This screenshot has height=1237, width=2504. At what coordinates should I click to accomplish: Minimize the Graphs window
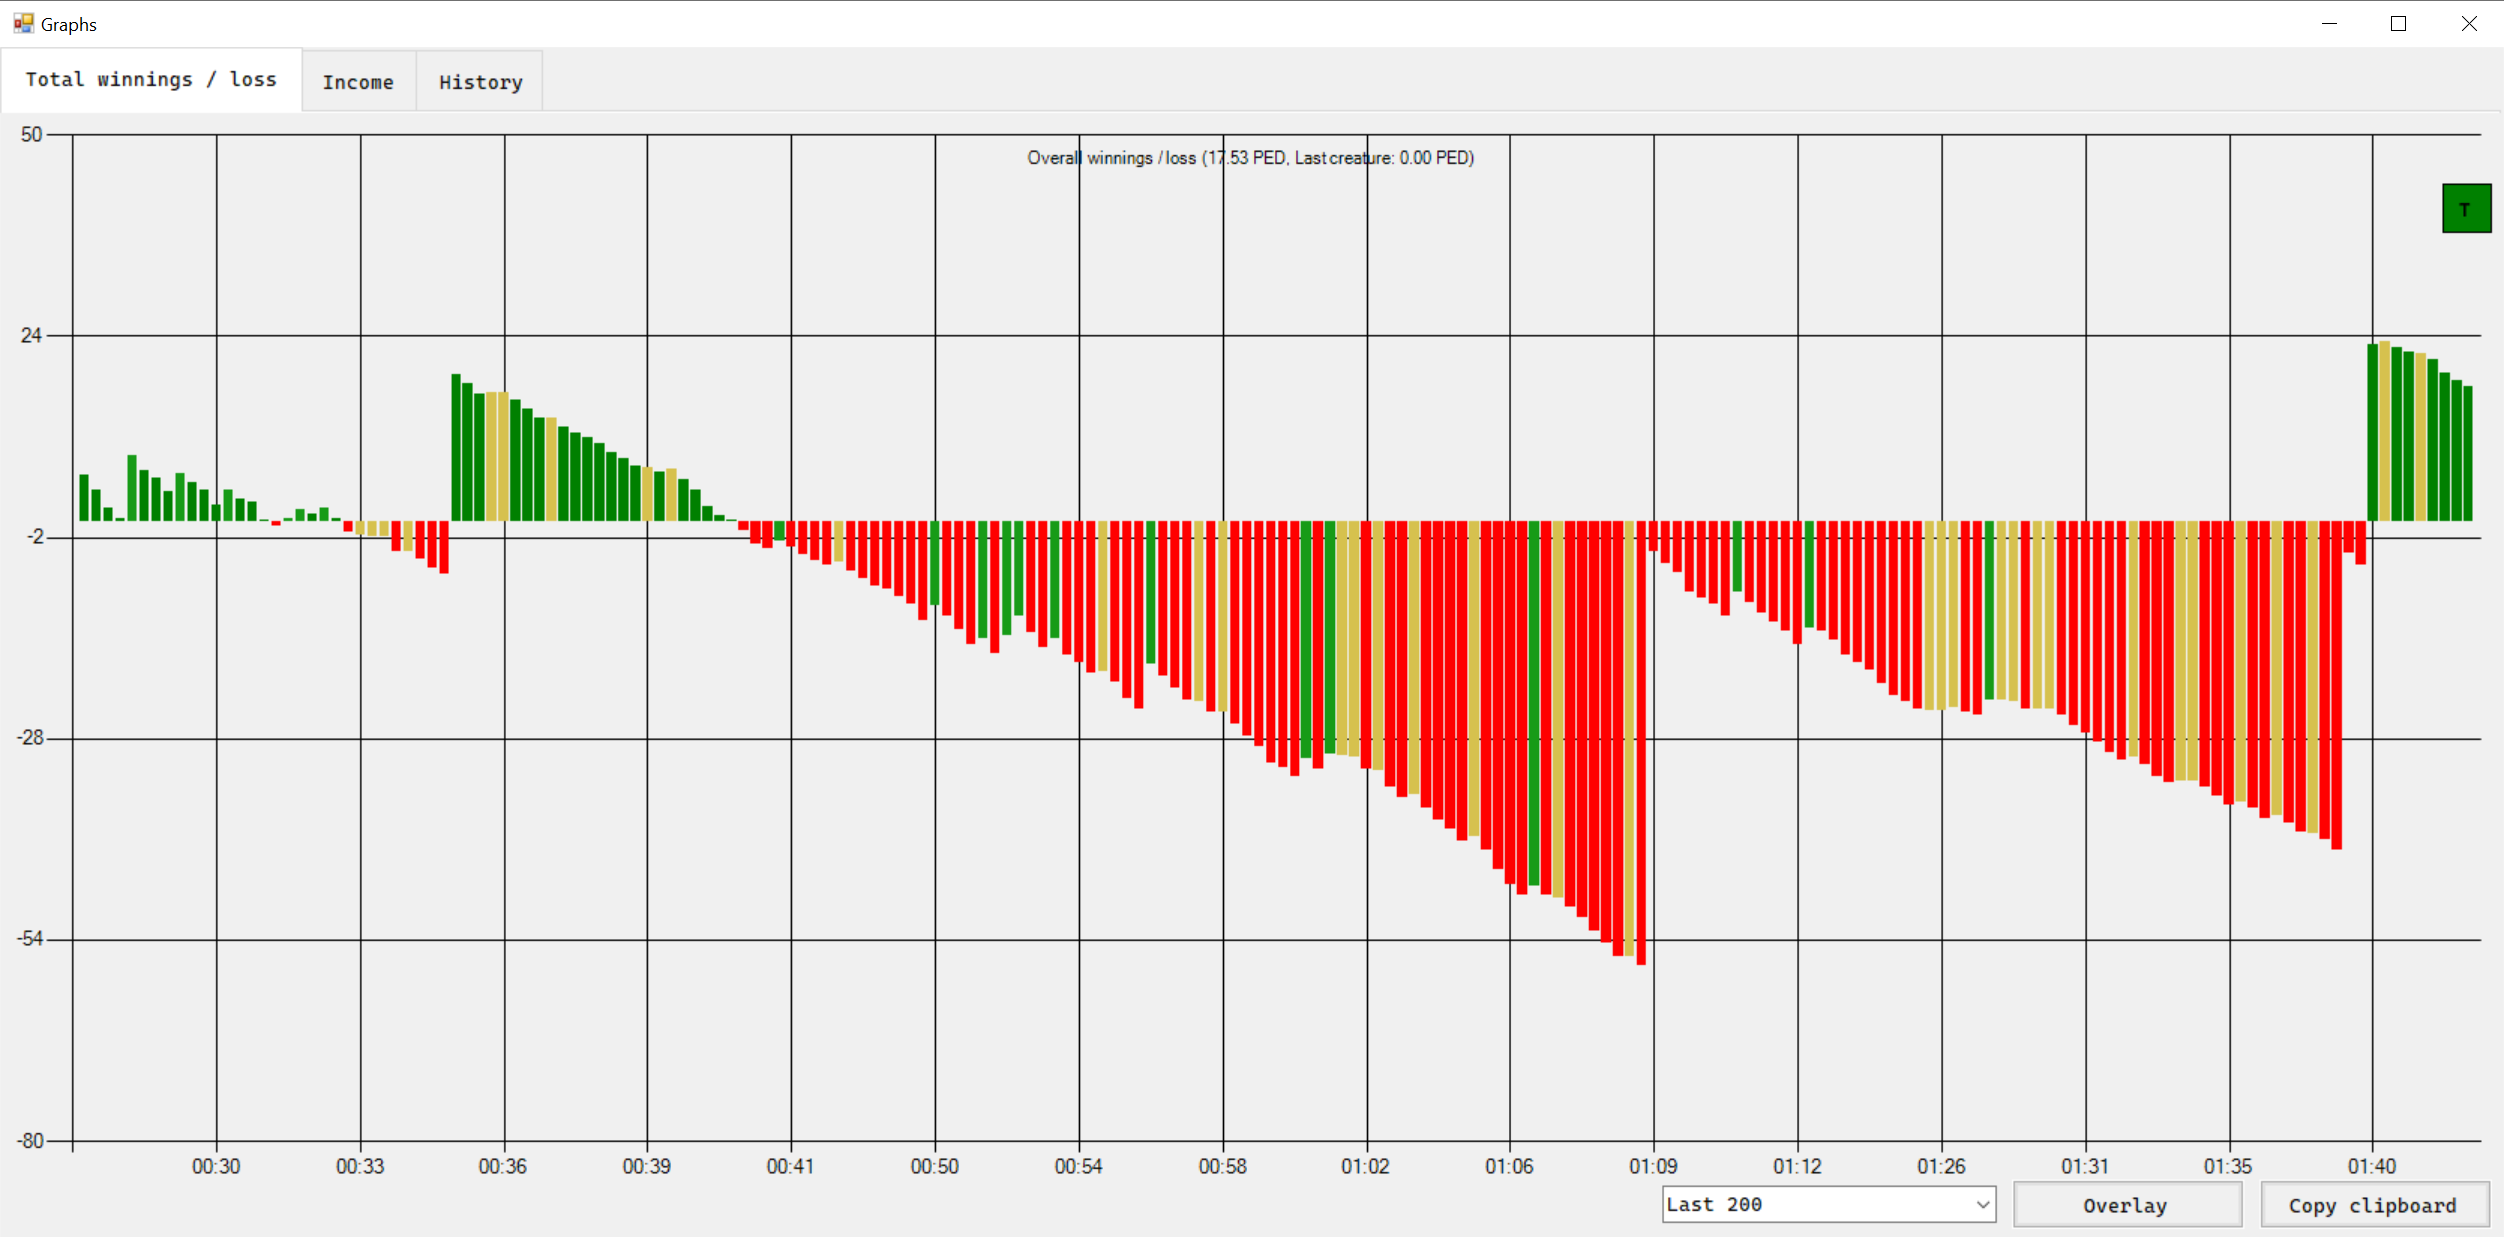(x=2329, y=24)
